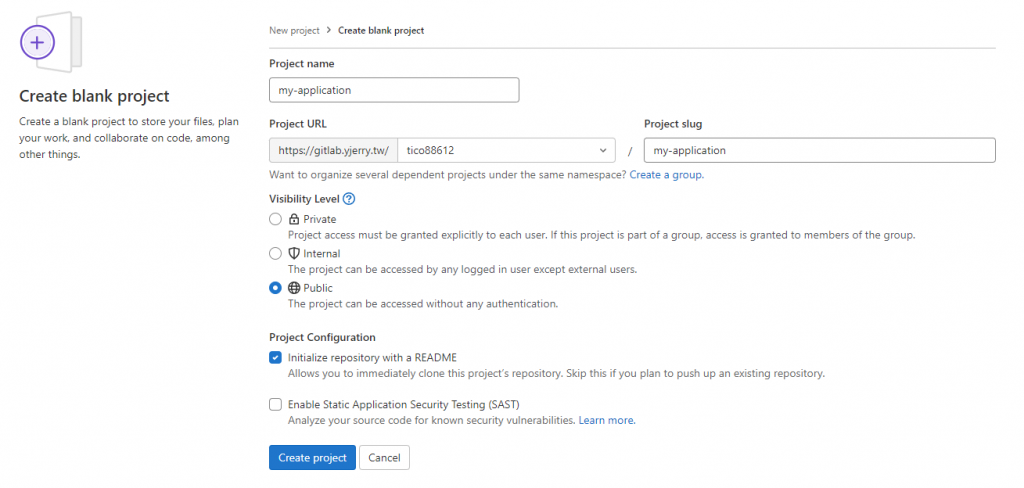Screen dimensions: 1024x488
Task: Uncheck Initialize repository with a README
Action: point(275,357)
